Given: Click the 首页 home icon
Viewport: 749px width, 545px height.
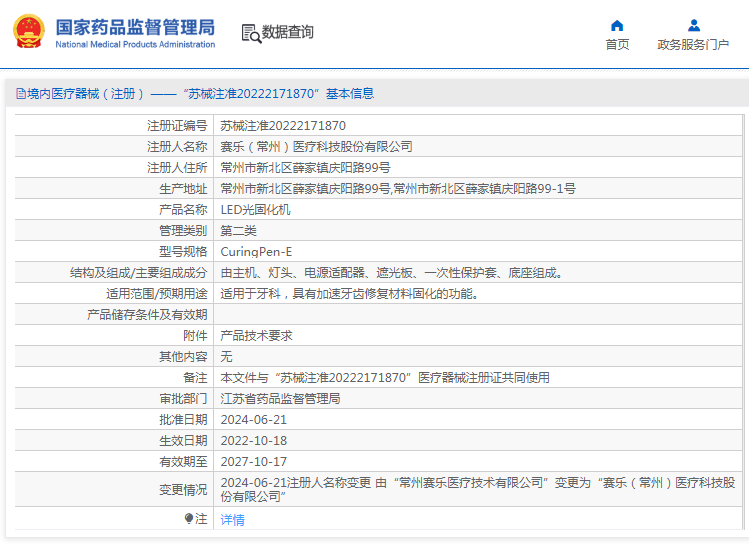Looking at the screenshot, I should pos(617,25).
